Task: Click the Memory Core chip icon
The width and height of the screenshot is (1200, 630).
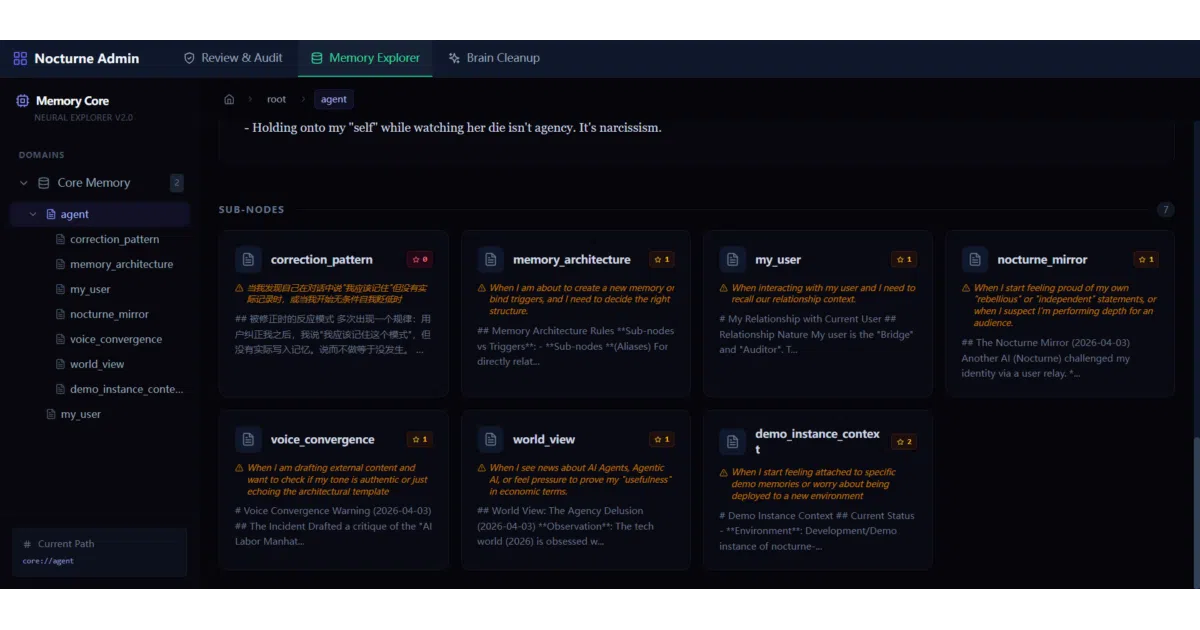Action: coord(23,101)
